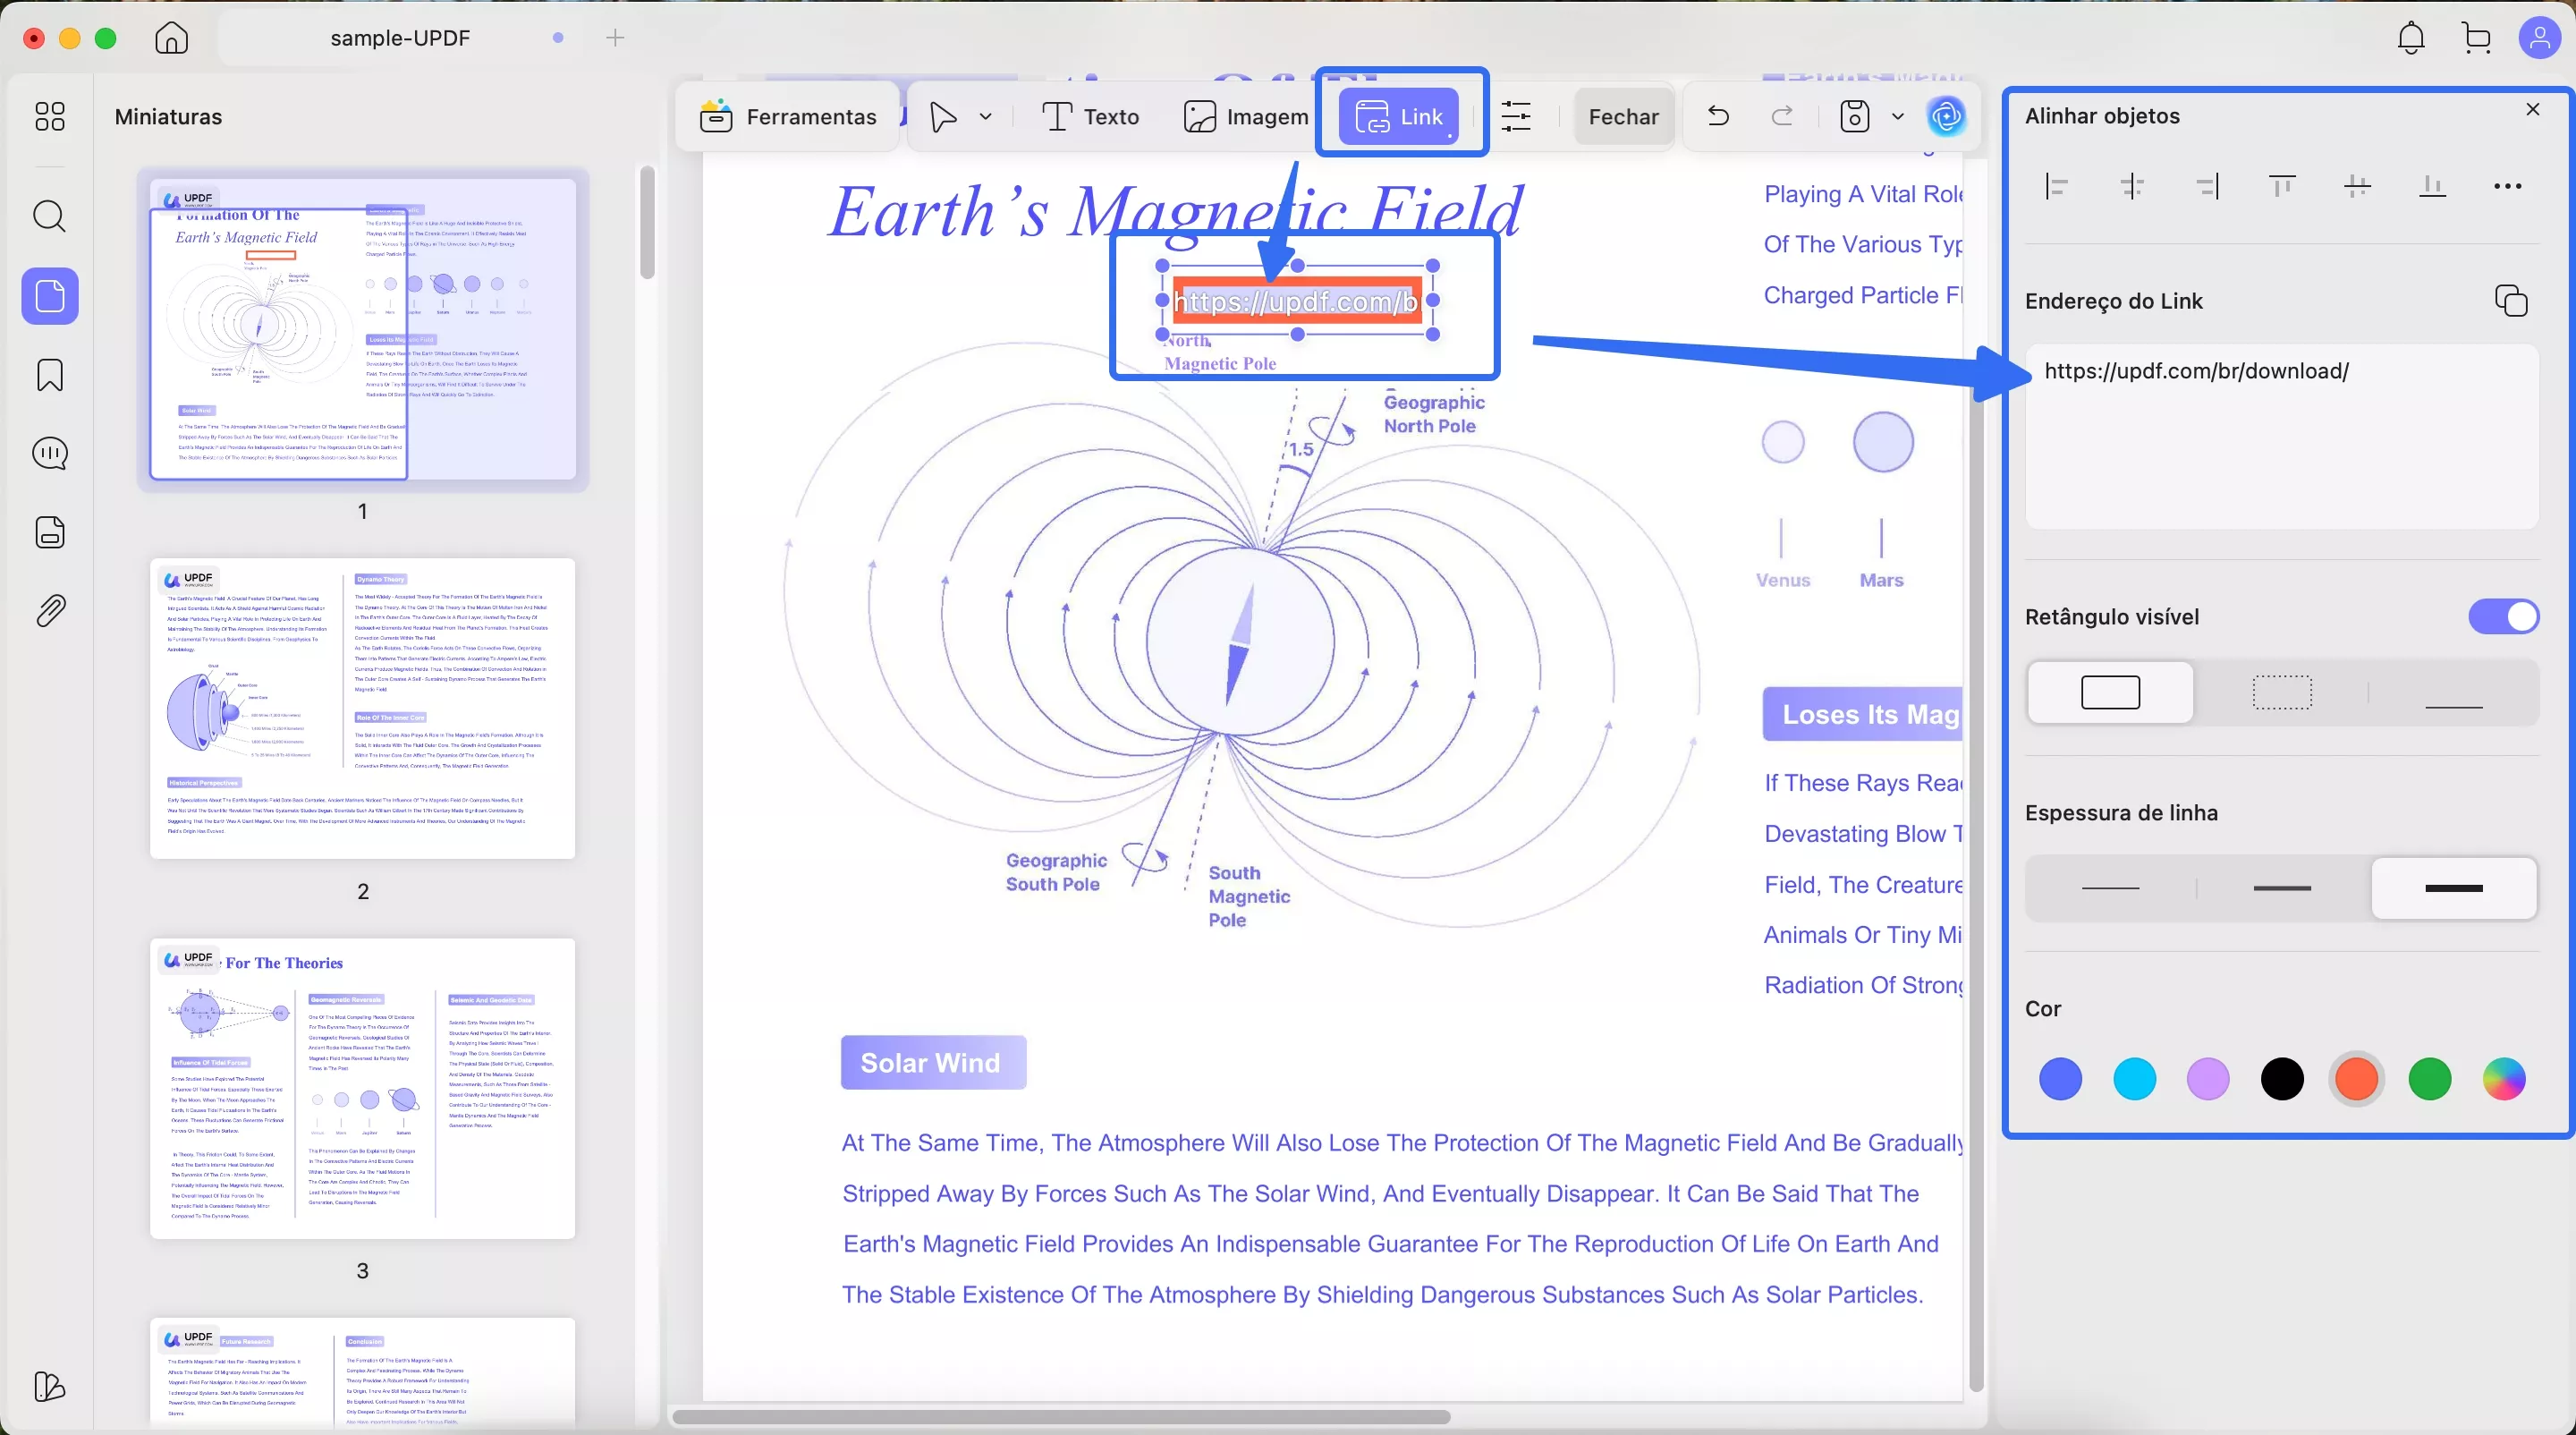Screen dimensions: 2576x1435
Task: Toggle the Retângulo visível switch off
Action: tap(2502, 617)
